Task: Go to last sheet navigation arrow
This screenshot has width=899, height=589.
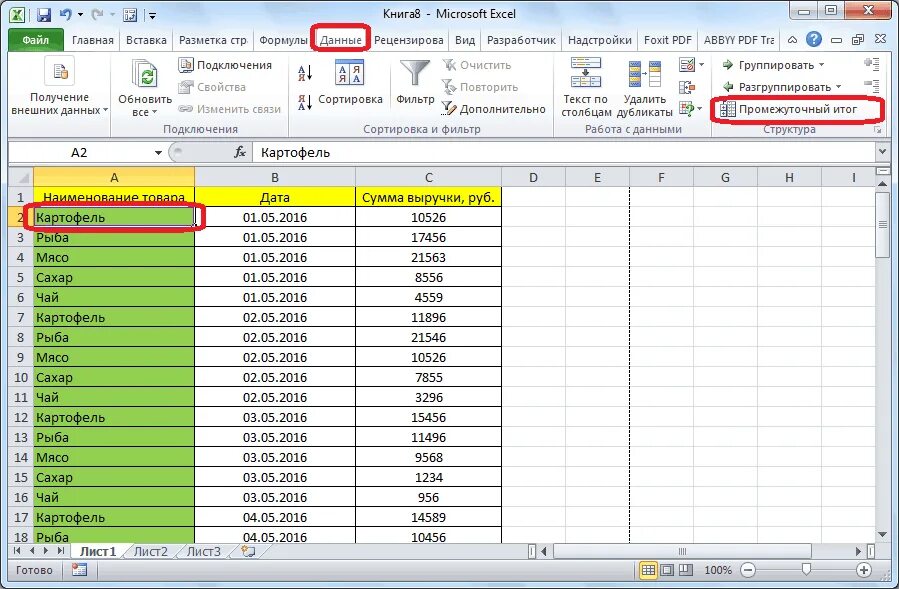Action: [60, 551]
